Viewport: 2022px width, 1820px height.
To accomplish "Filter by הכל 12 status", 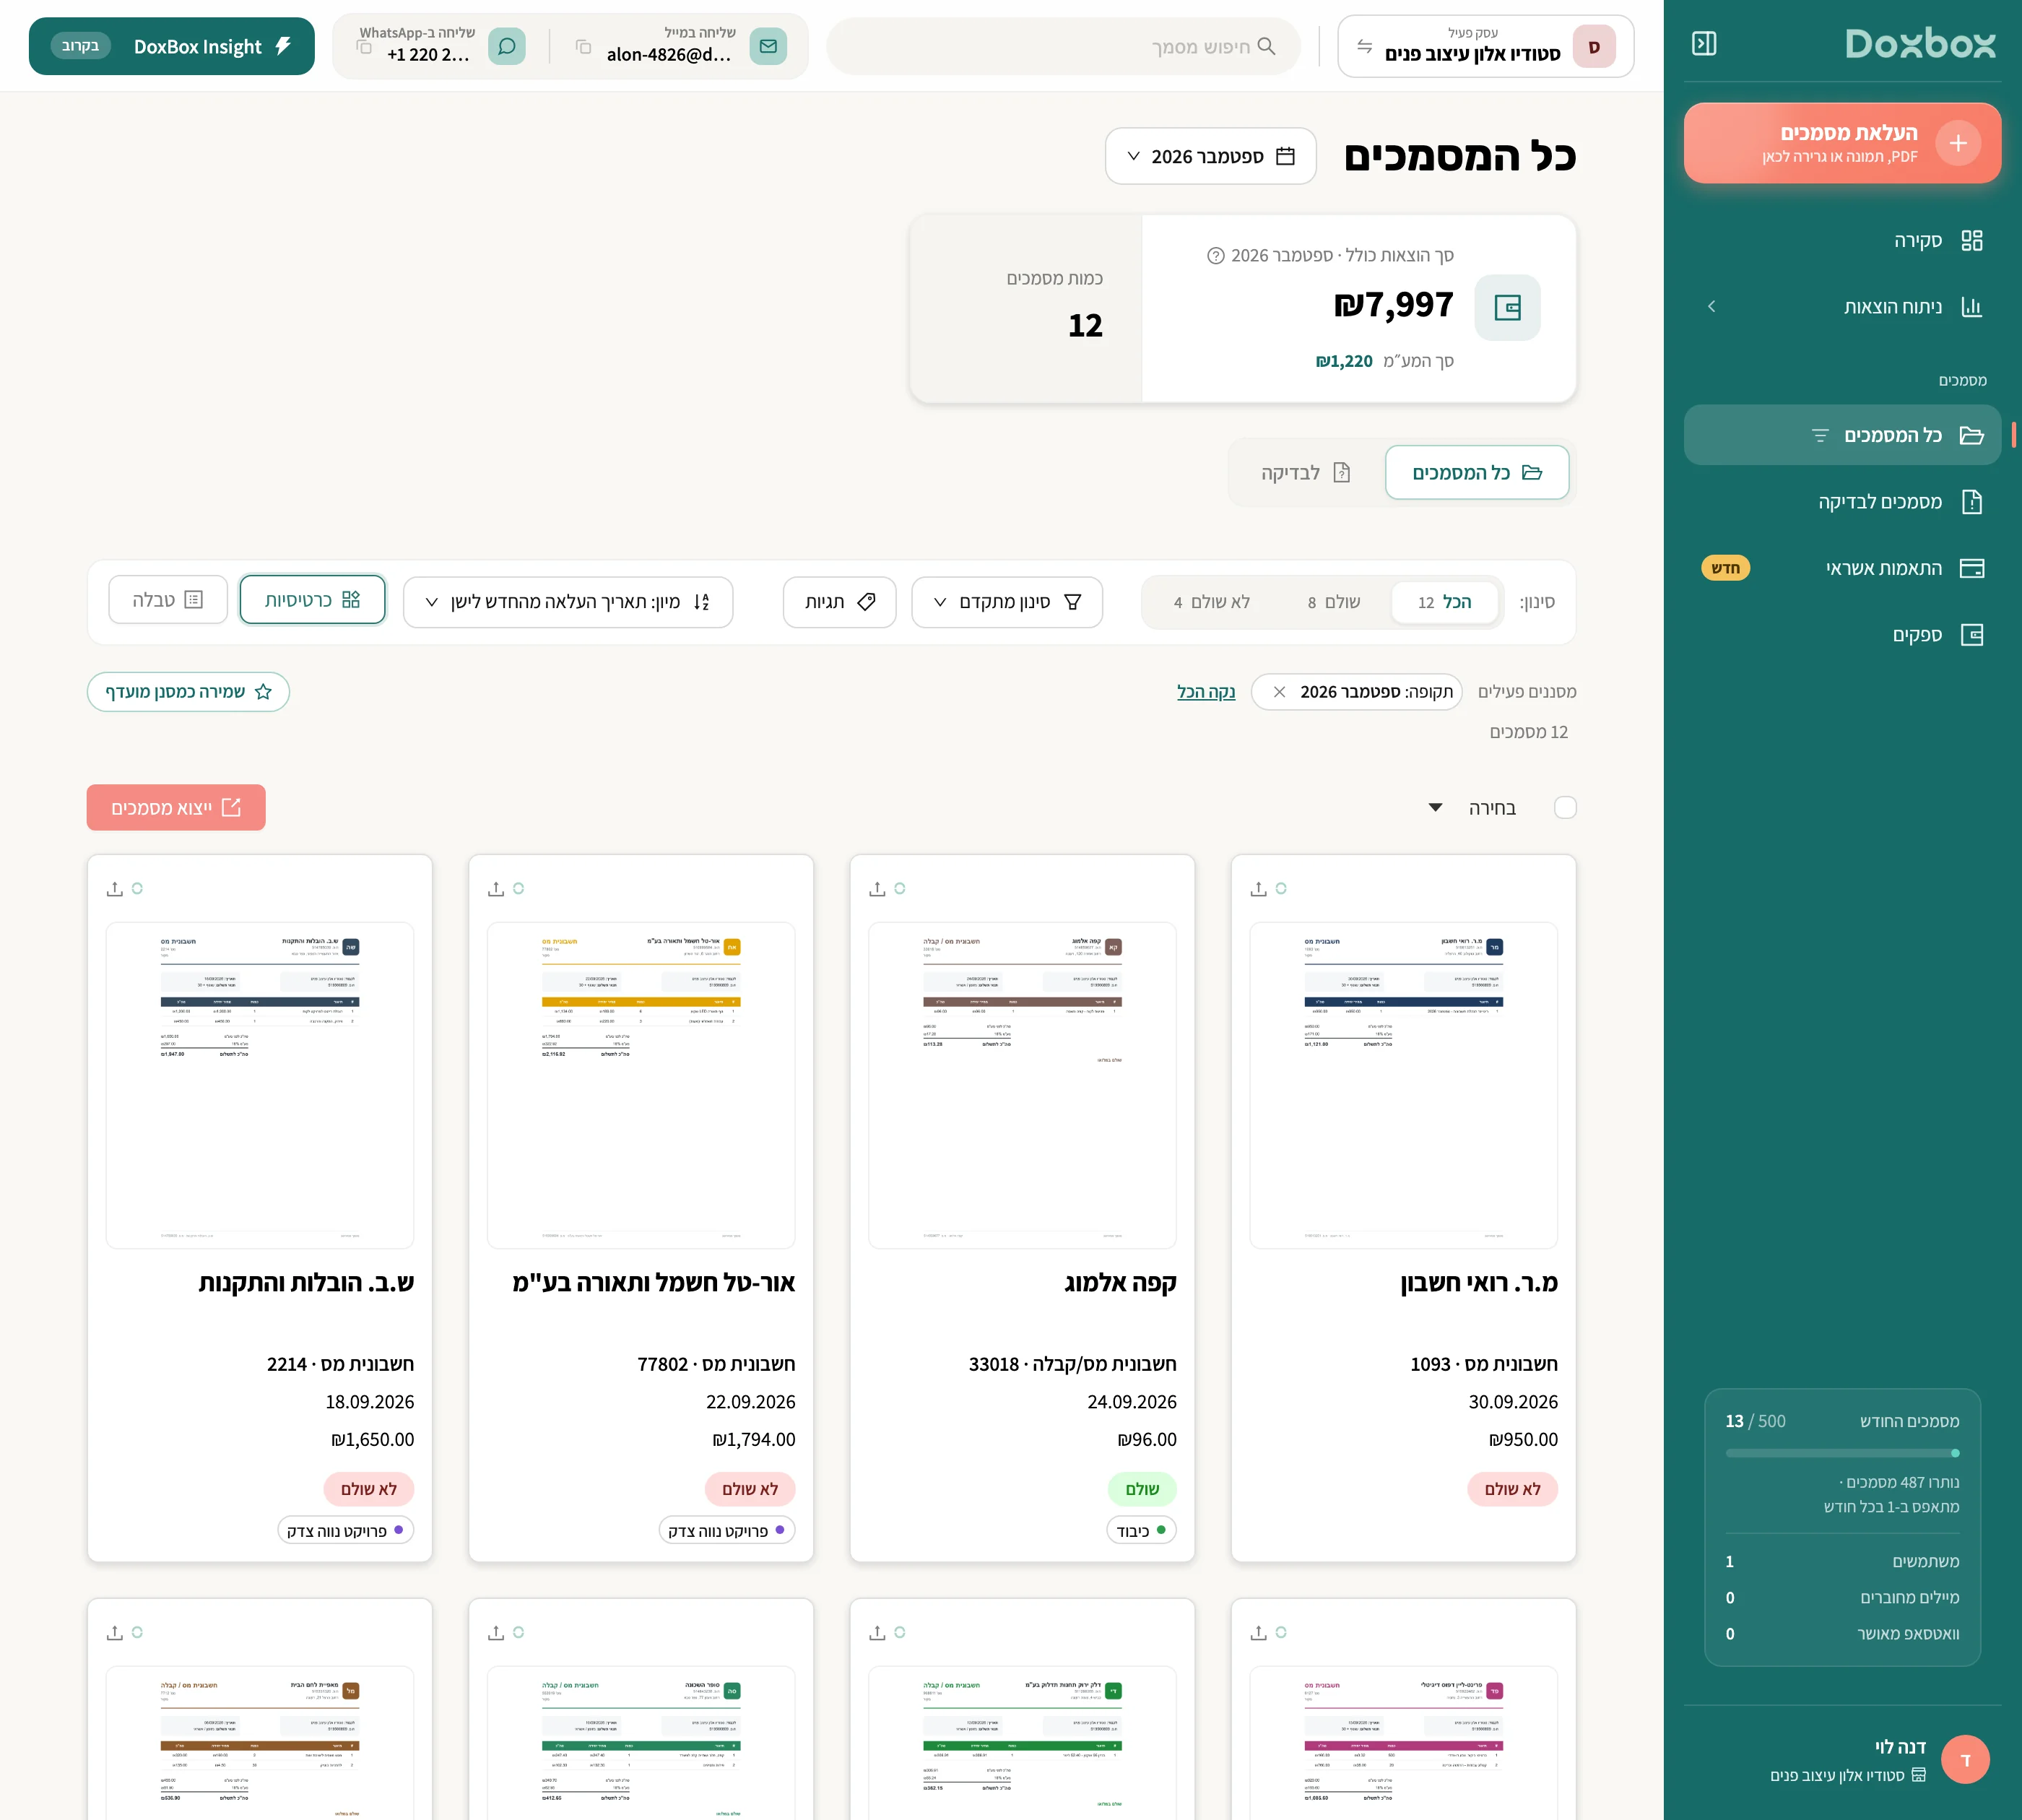I will (1444, 602).
